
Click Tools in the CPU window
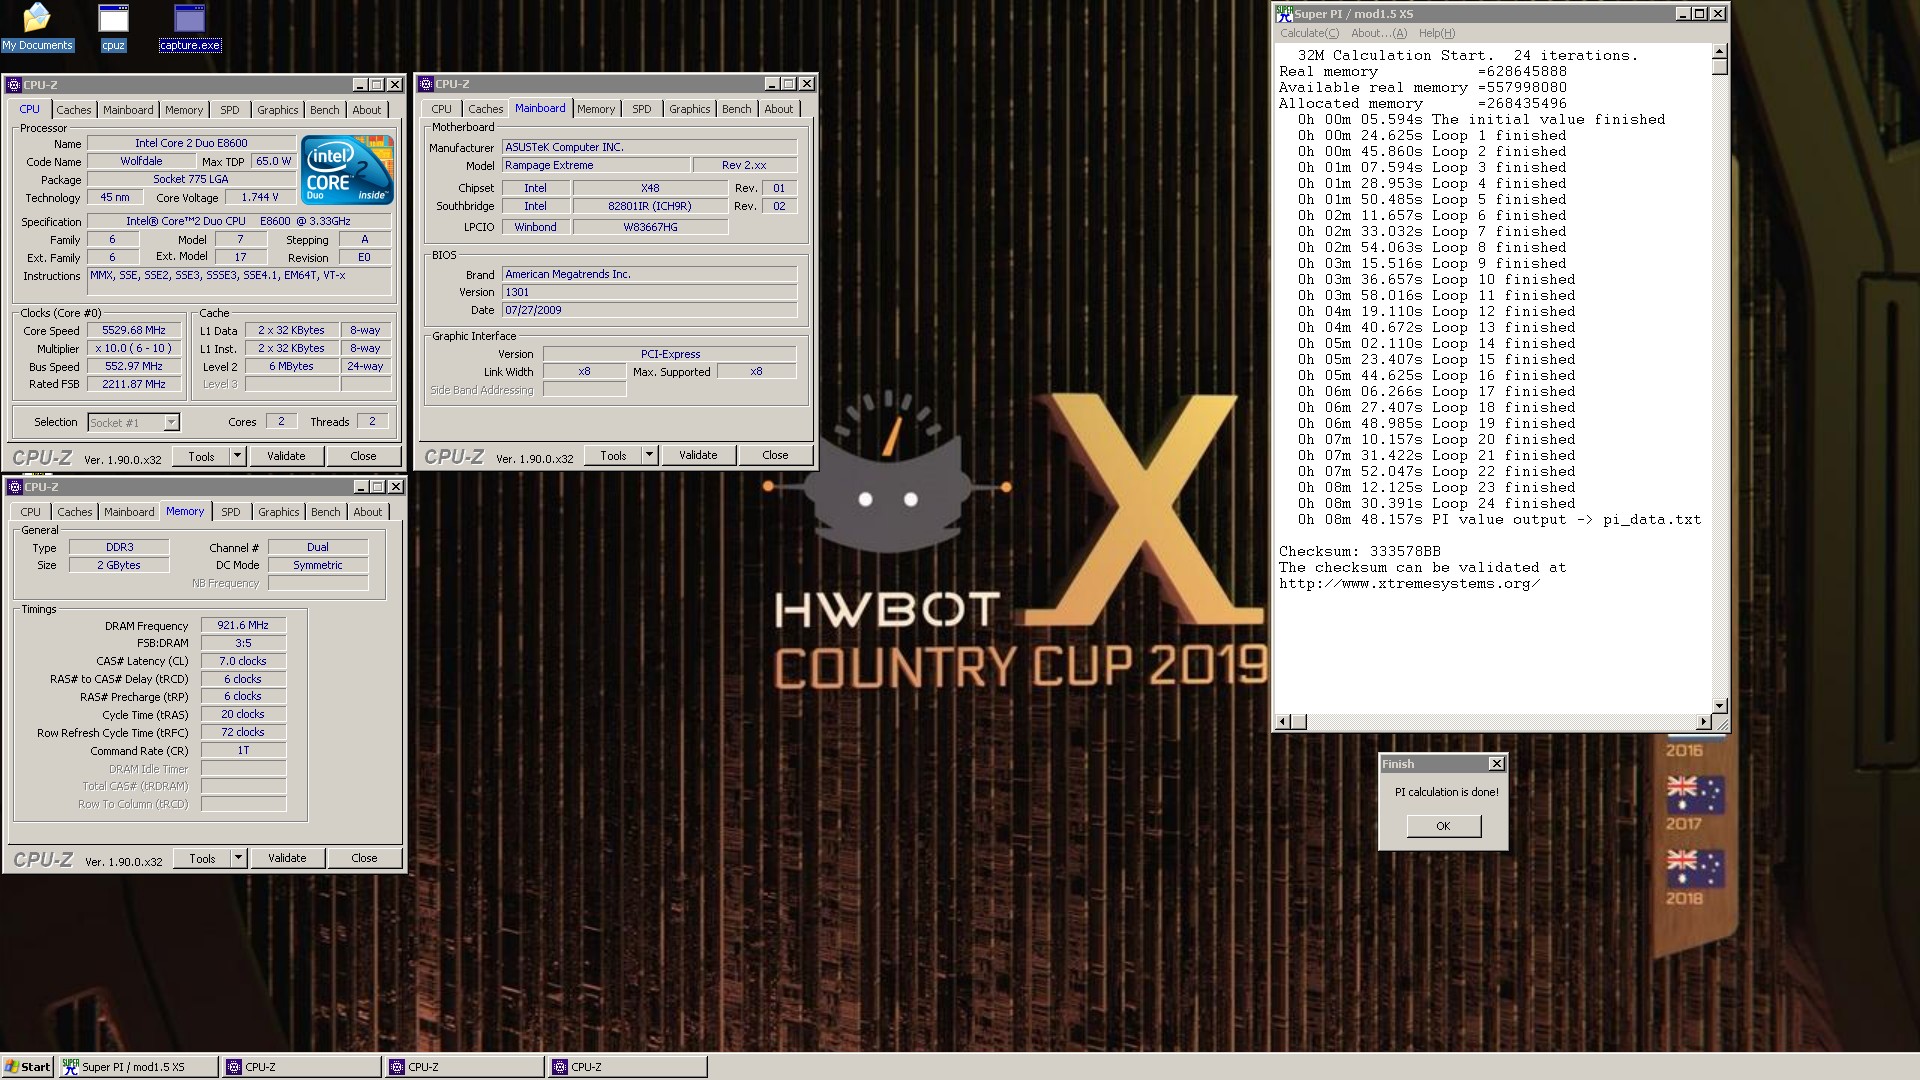tap(201, 456)
